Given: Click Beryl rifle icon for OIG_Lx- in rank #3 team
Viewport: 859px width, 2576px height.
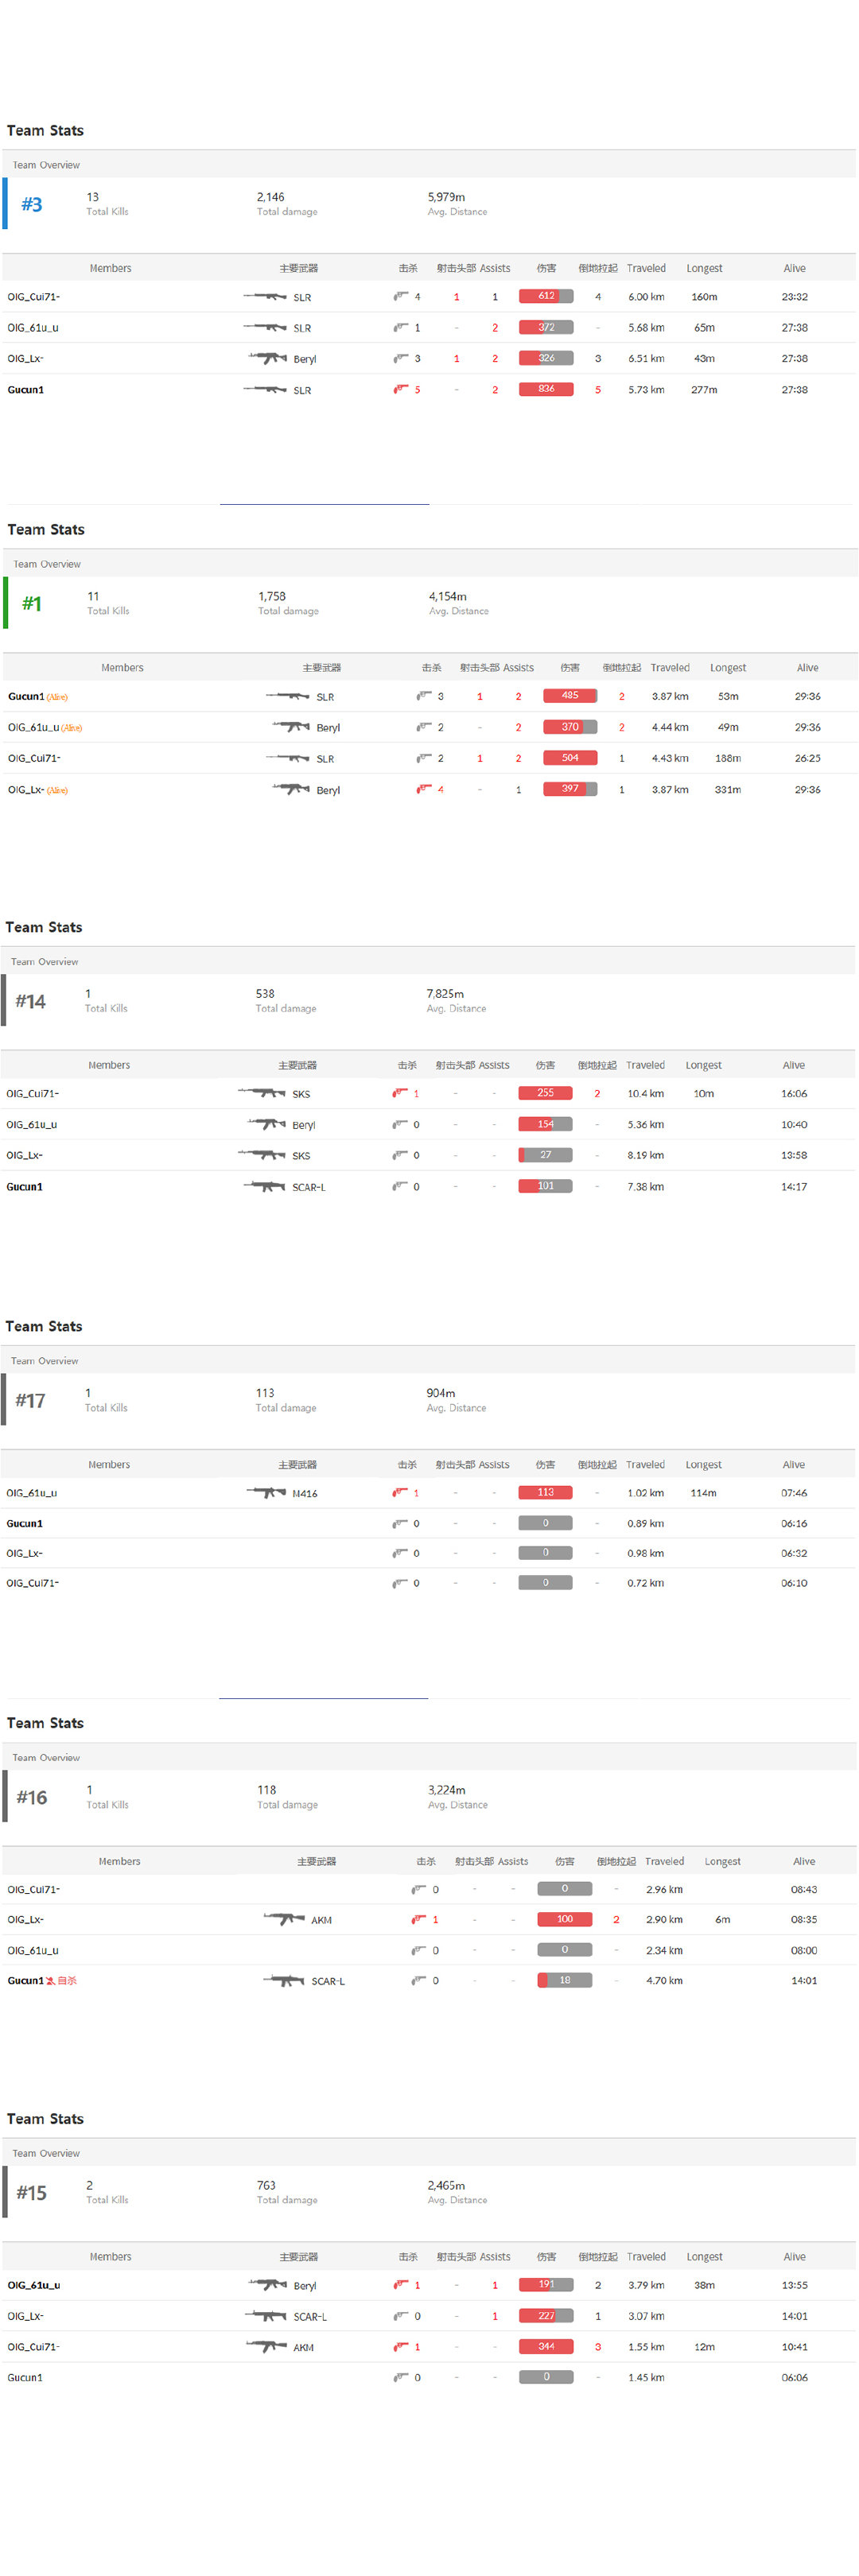Looking at the screenshot, I should (267, 358).
